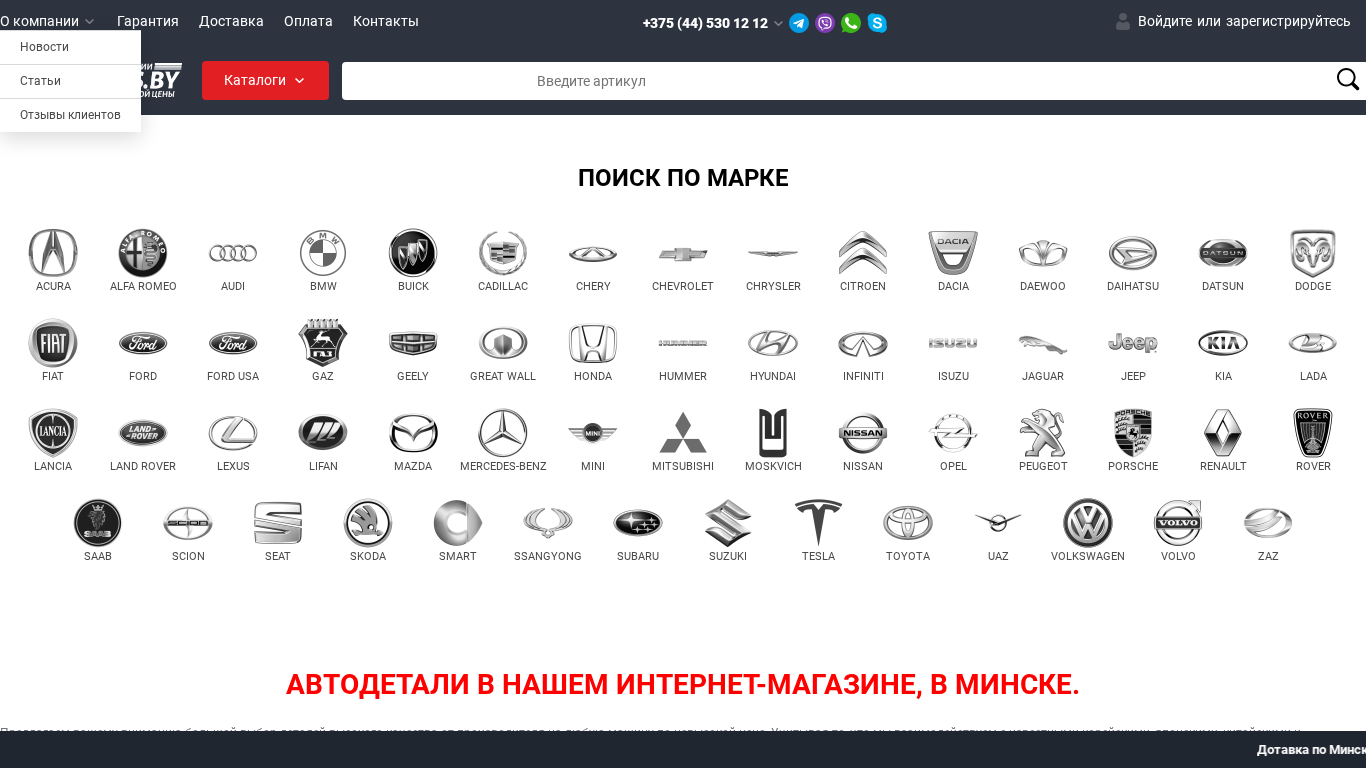Click the magnifier search icon
Image resolution: width=1366 pixels, height=768 pixels.
pos(1348,80)
